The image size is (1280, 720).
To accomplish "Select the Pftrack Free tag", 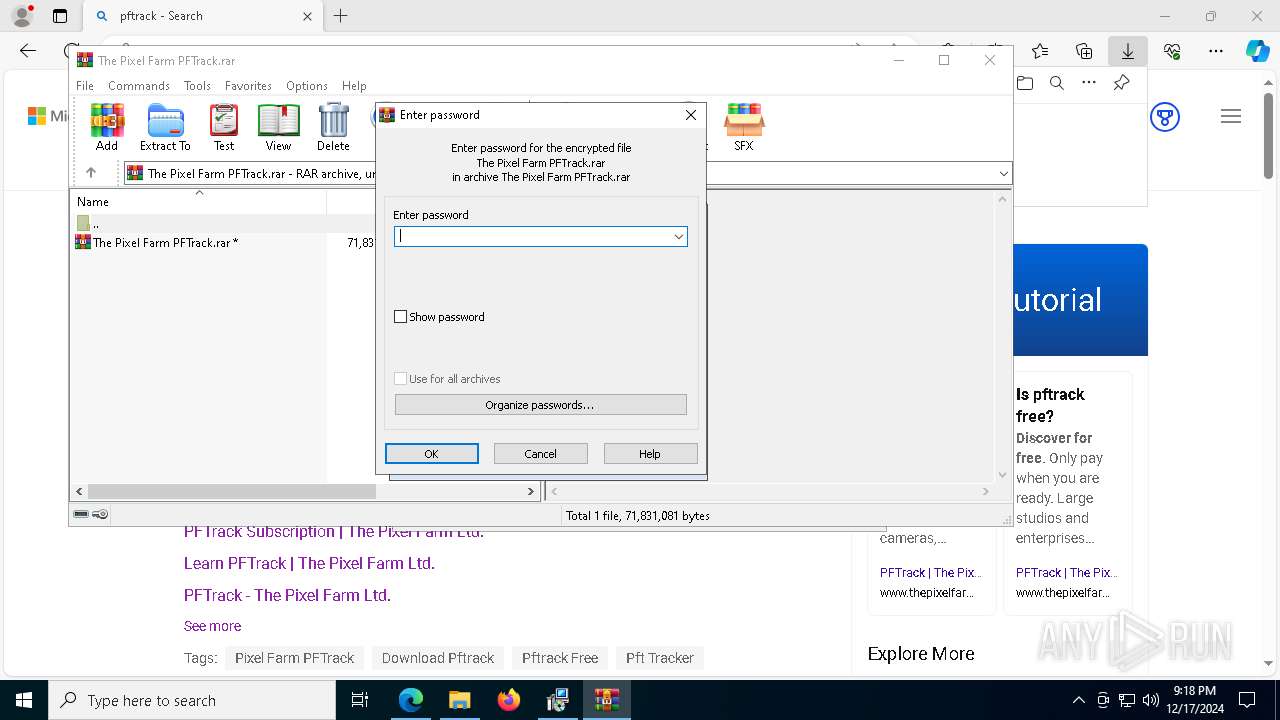I will (x=560, y=658).
